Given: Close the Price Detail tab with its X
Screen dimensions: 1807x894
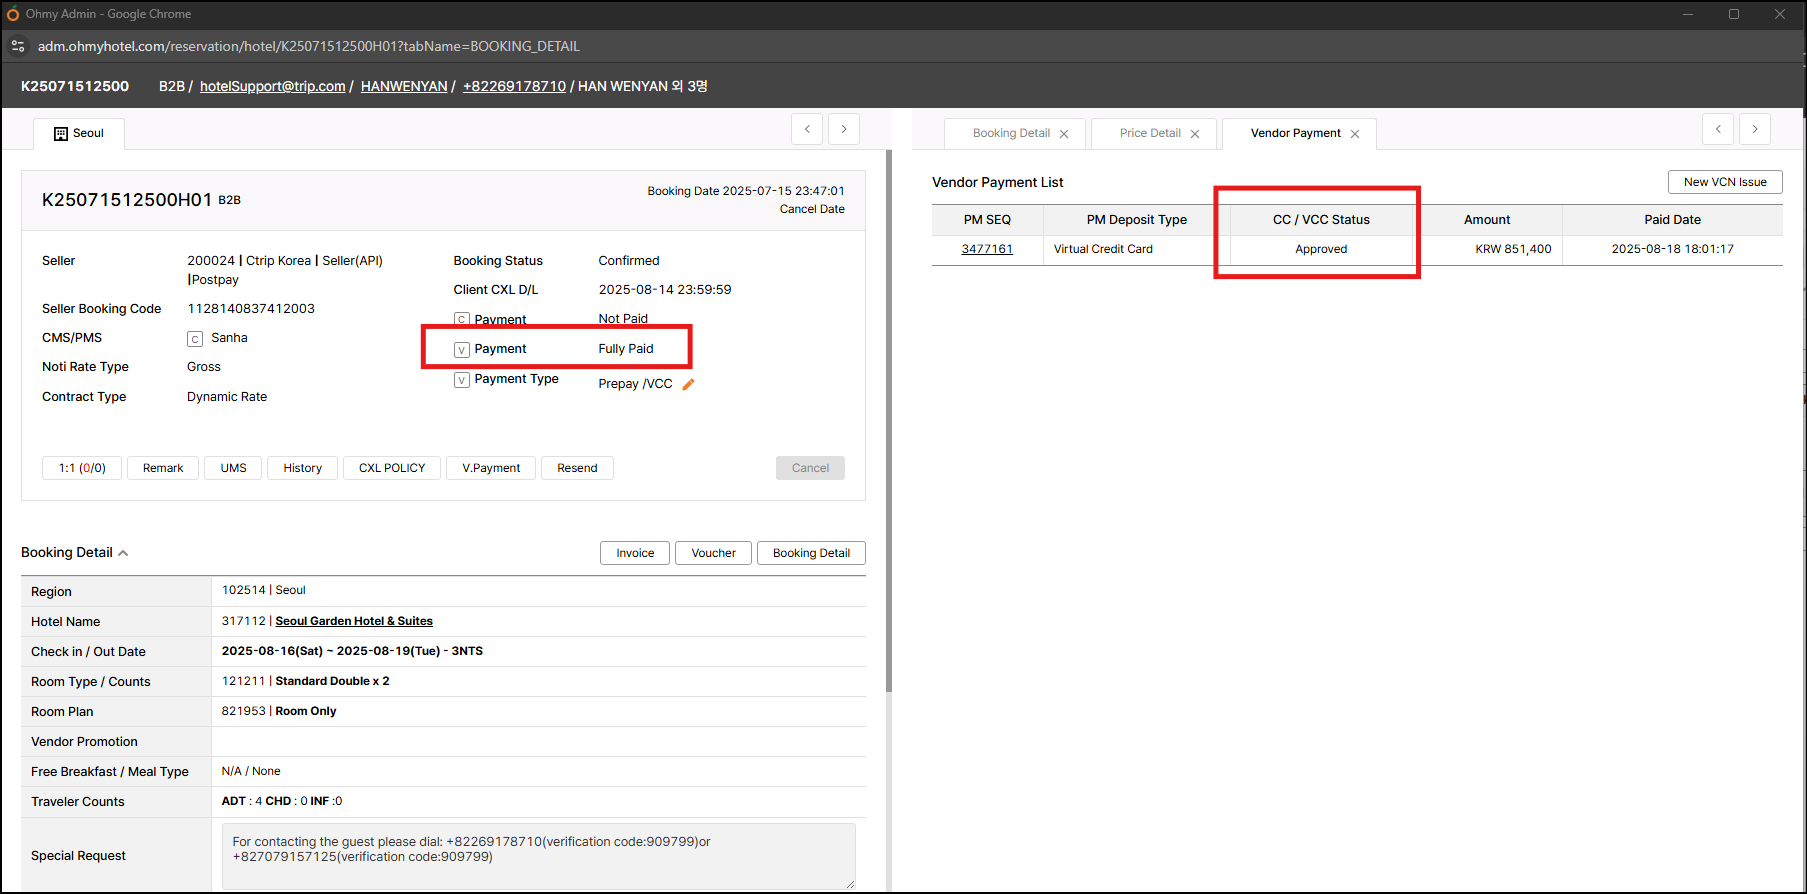Looking at the screenshot, I should [1194, 134].
